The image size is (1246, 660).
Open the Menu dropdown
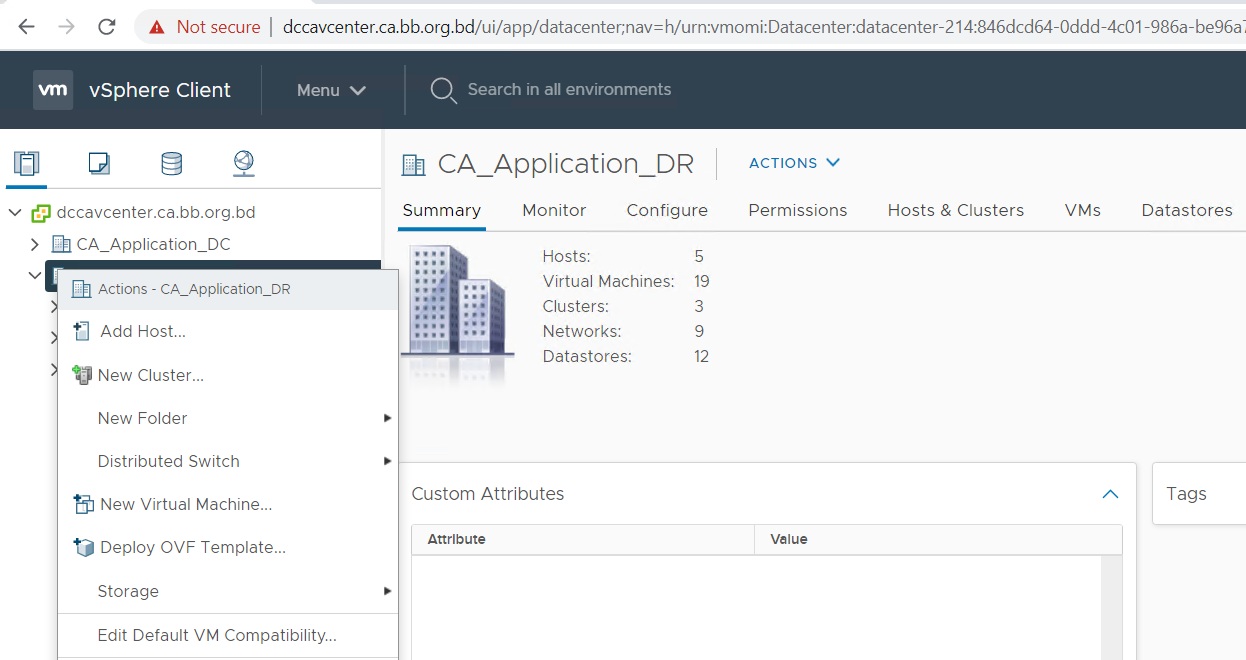point(331,90)
